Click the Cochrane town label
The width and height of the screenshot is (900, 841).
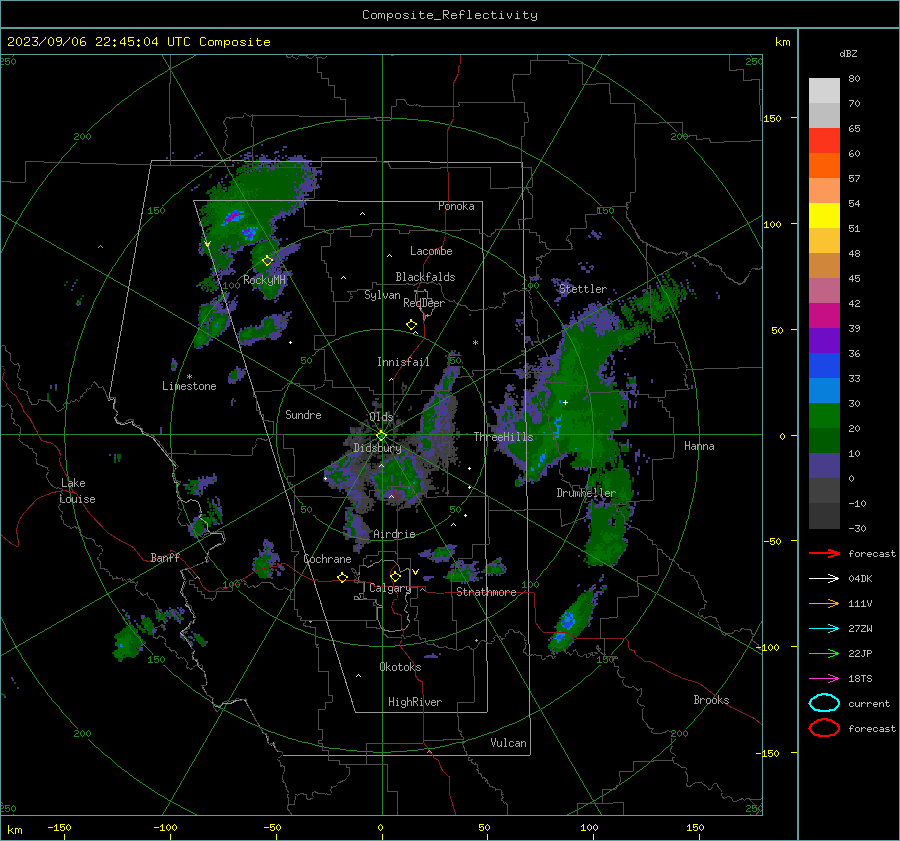click(x=327, y=559)
